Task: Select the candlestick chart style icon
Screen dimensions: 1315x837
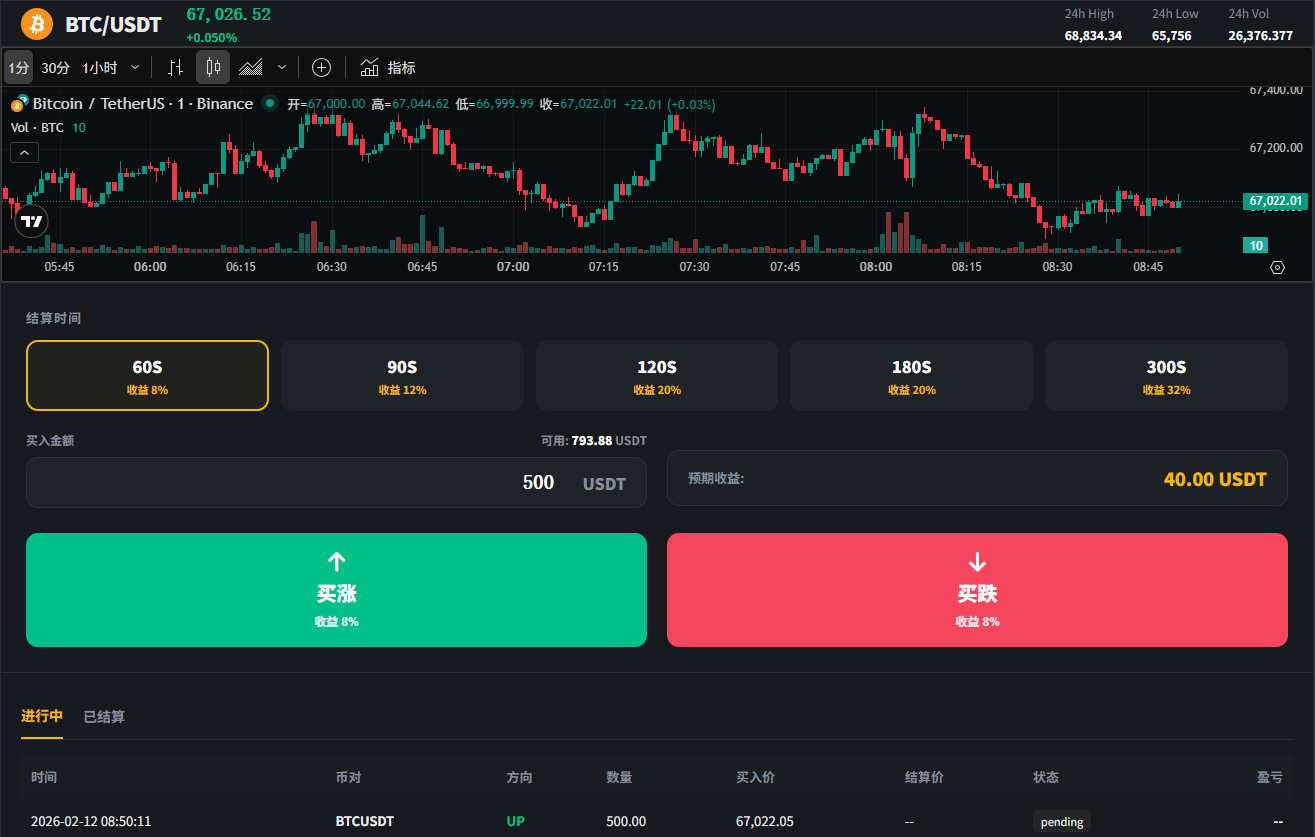Action: 212,68
